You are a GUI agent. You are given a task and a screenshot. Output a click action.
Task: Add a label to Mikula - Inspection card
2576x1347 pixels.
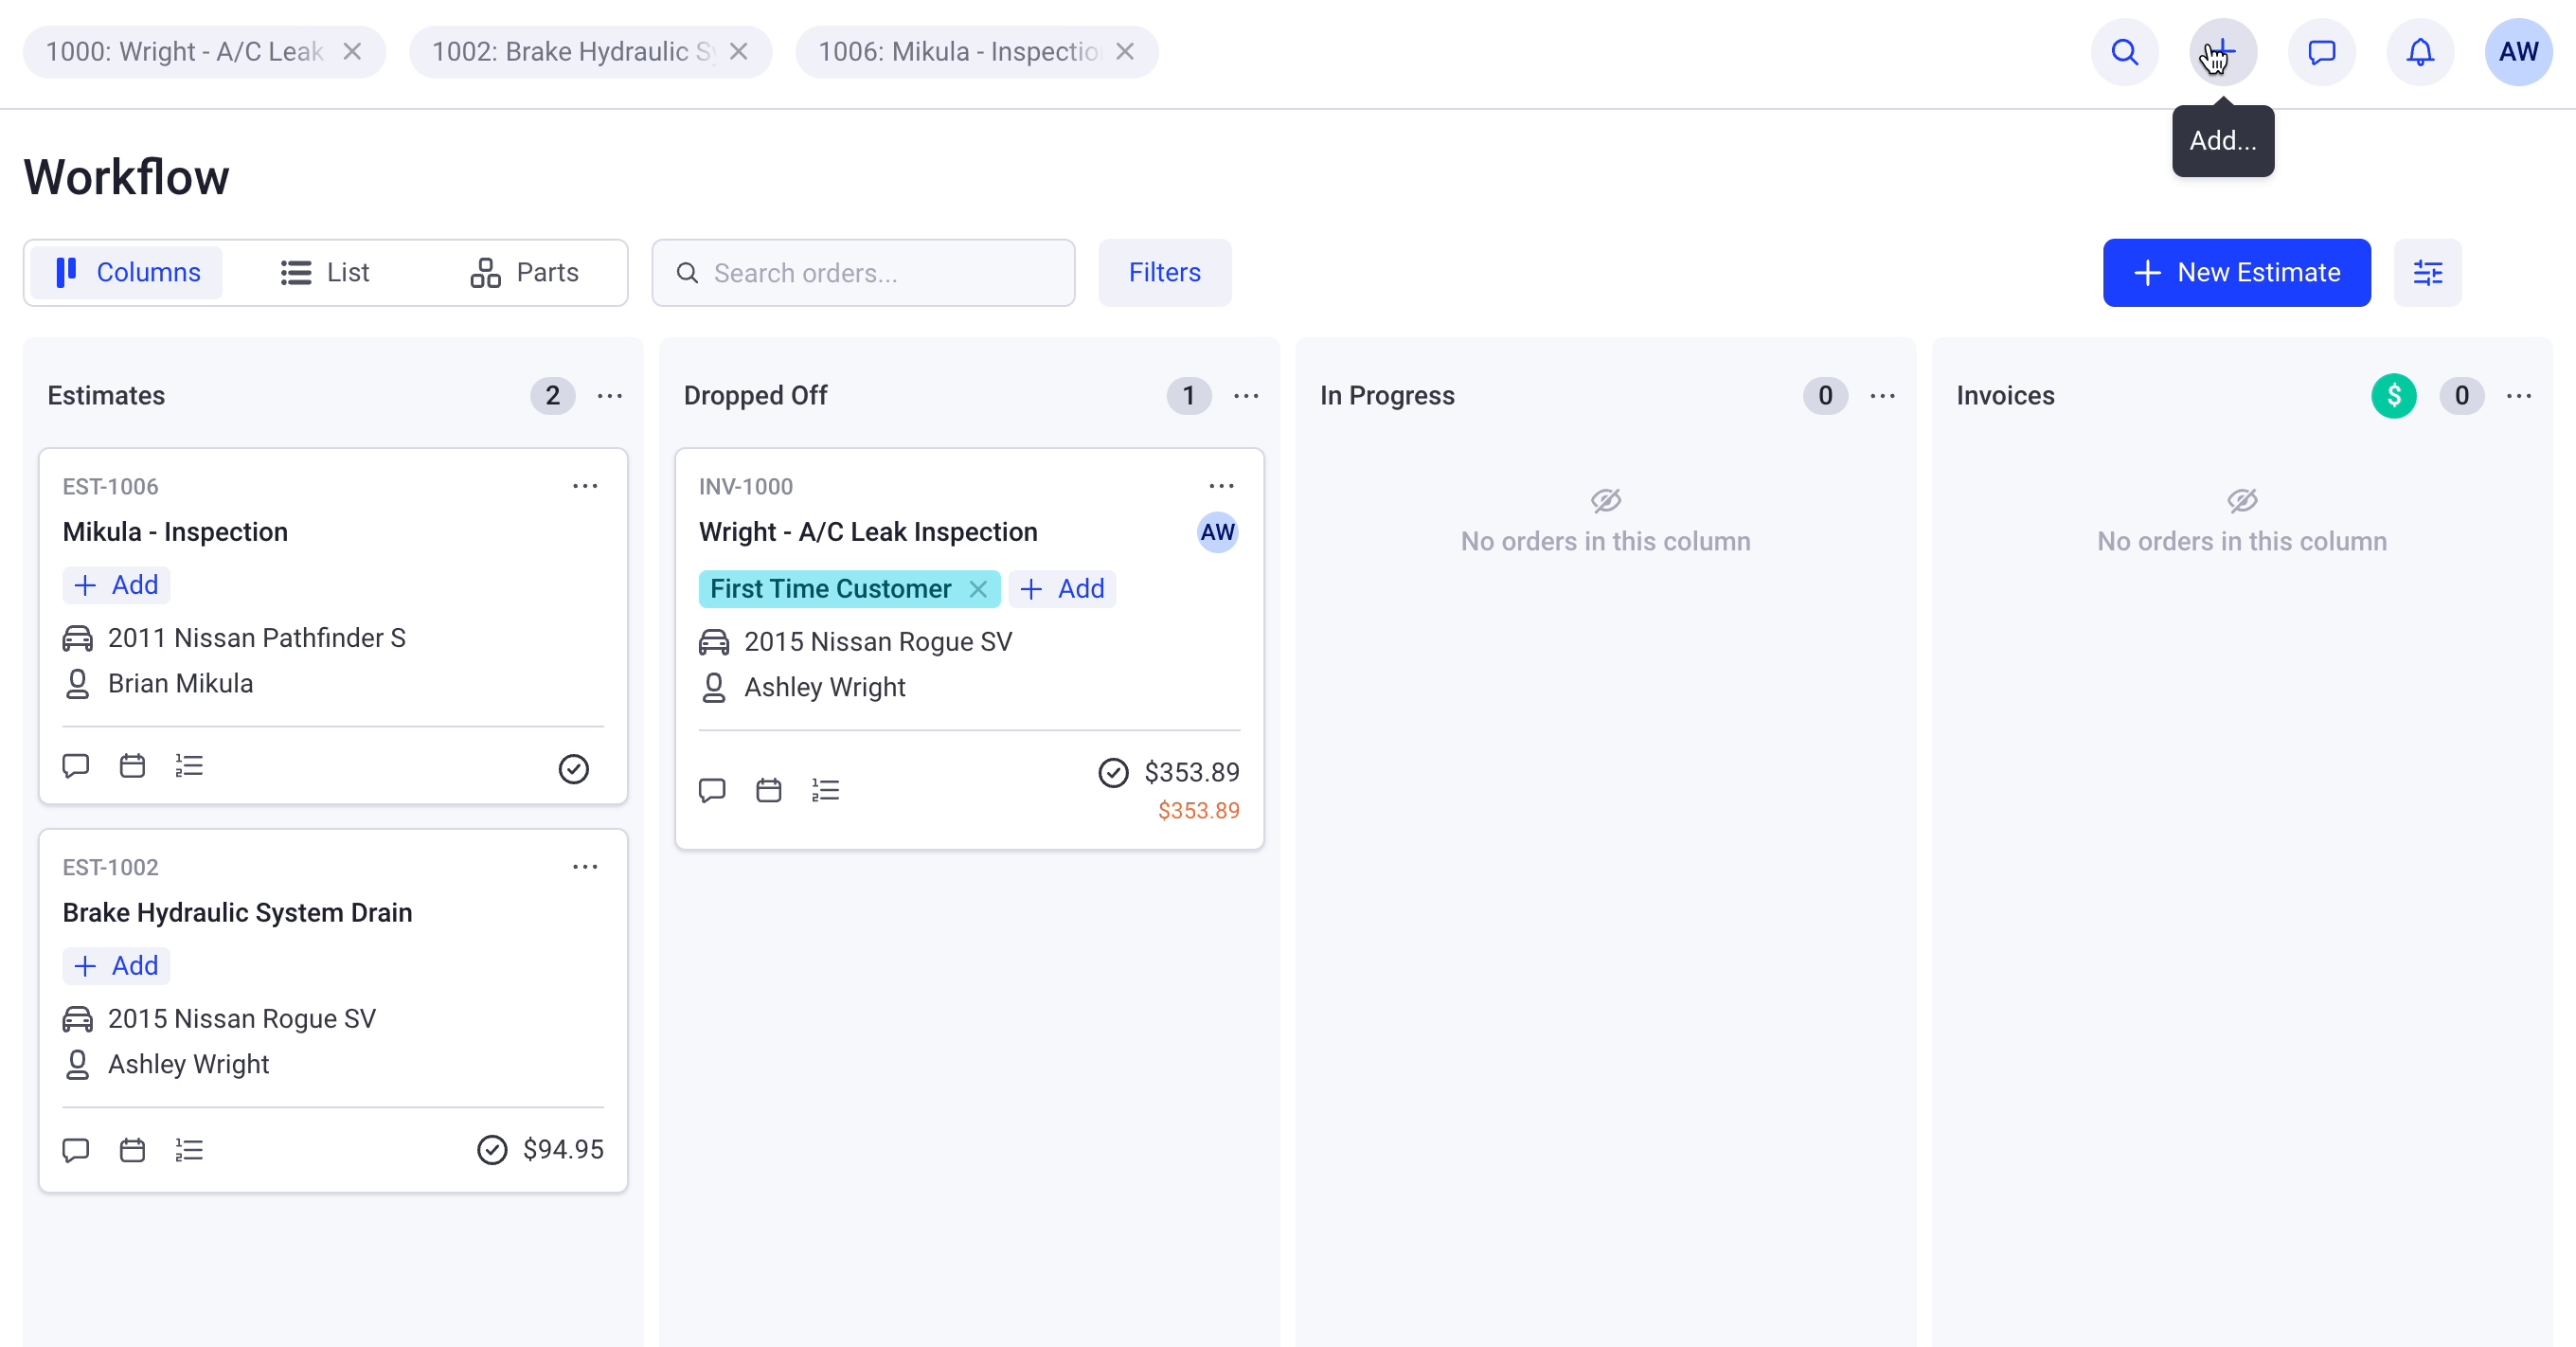point(116,585)
